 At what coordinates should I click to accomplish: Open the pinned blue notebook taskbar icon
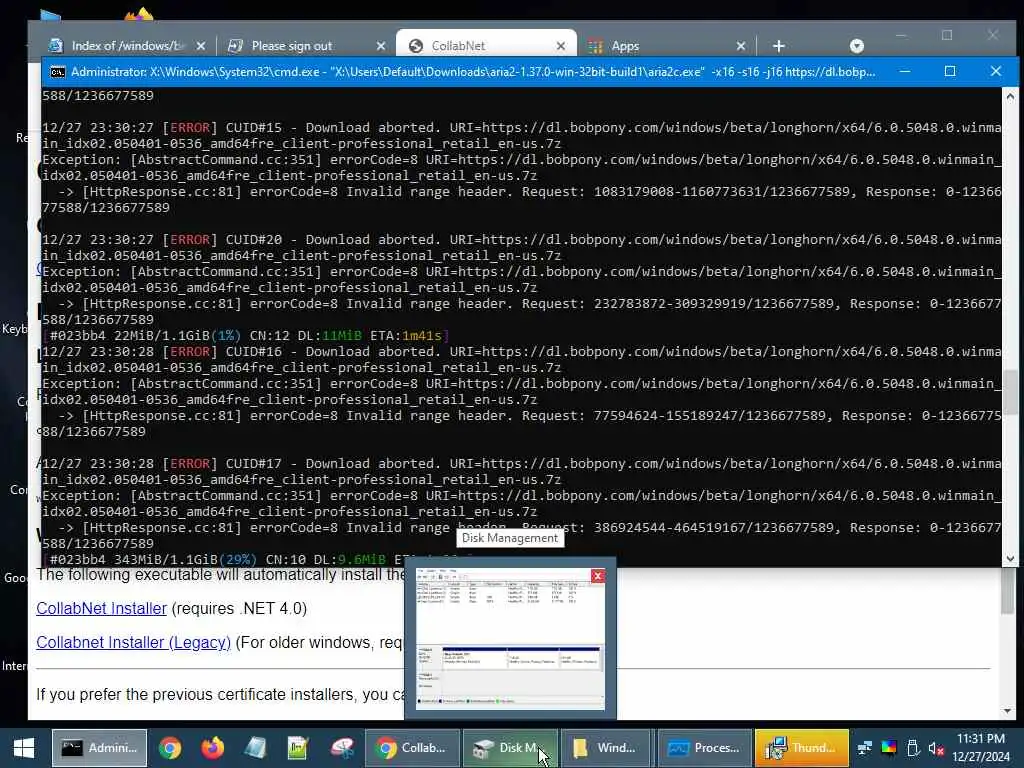click(x=255, y=748)
